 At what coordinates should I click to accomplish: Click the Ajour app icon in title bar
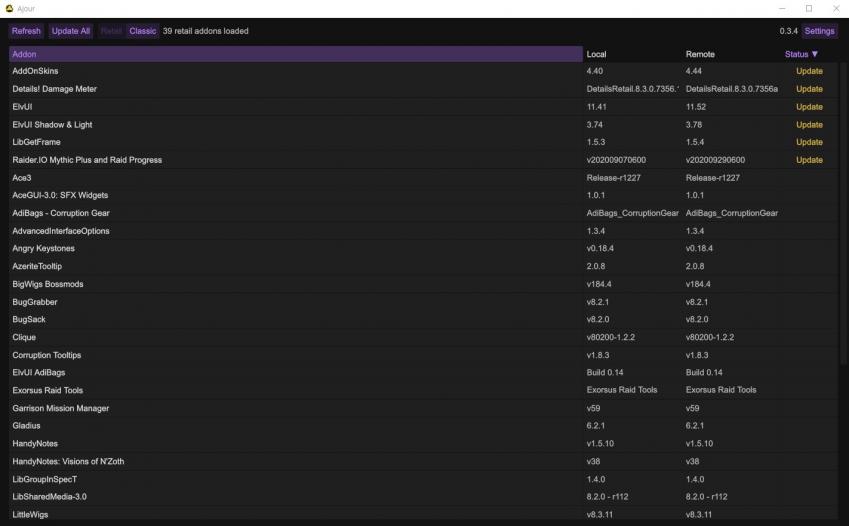[x=9, y=8]
